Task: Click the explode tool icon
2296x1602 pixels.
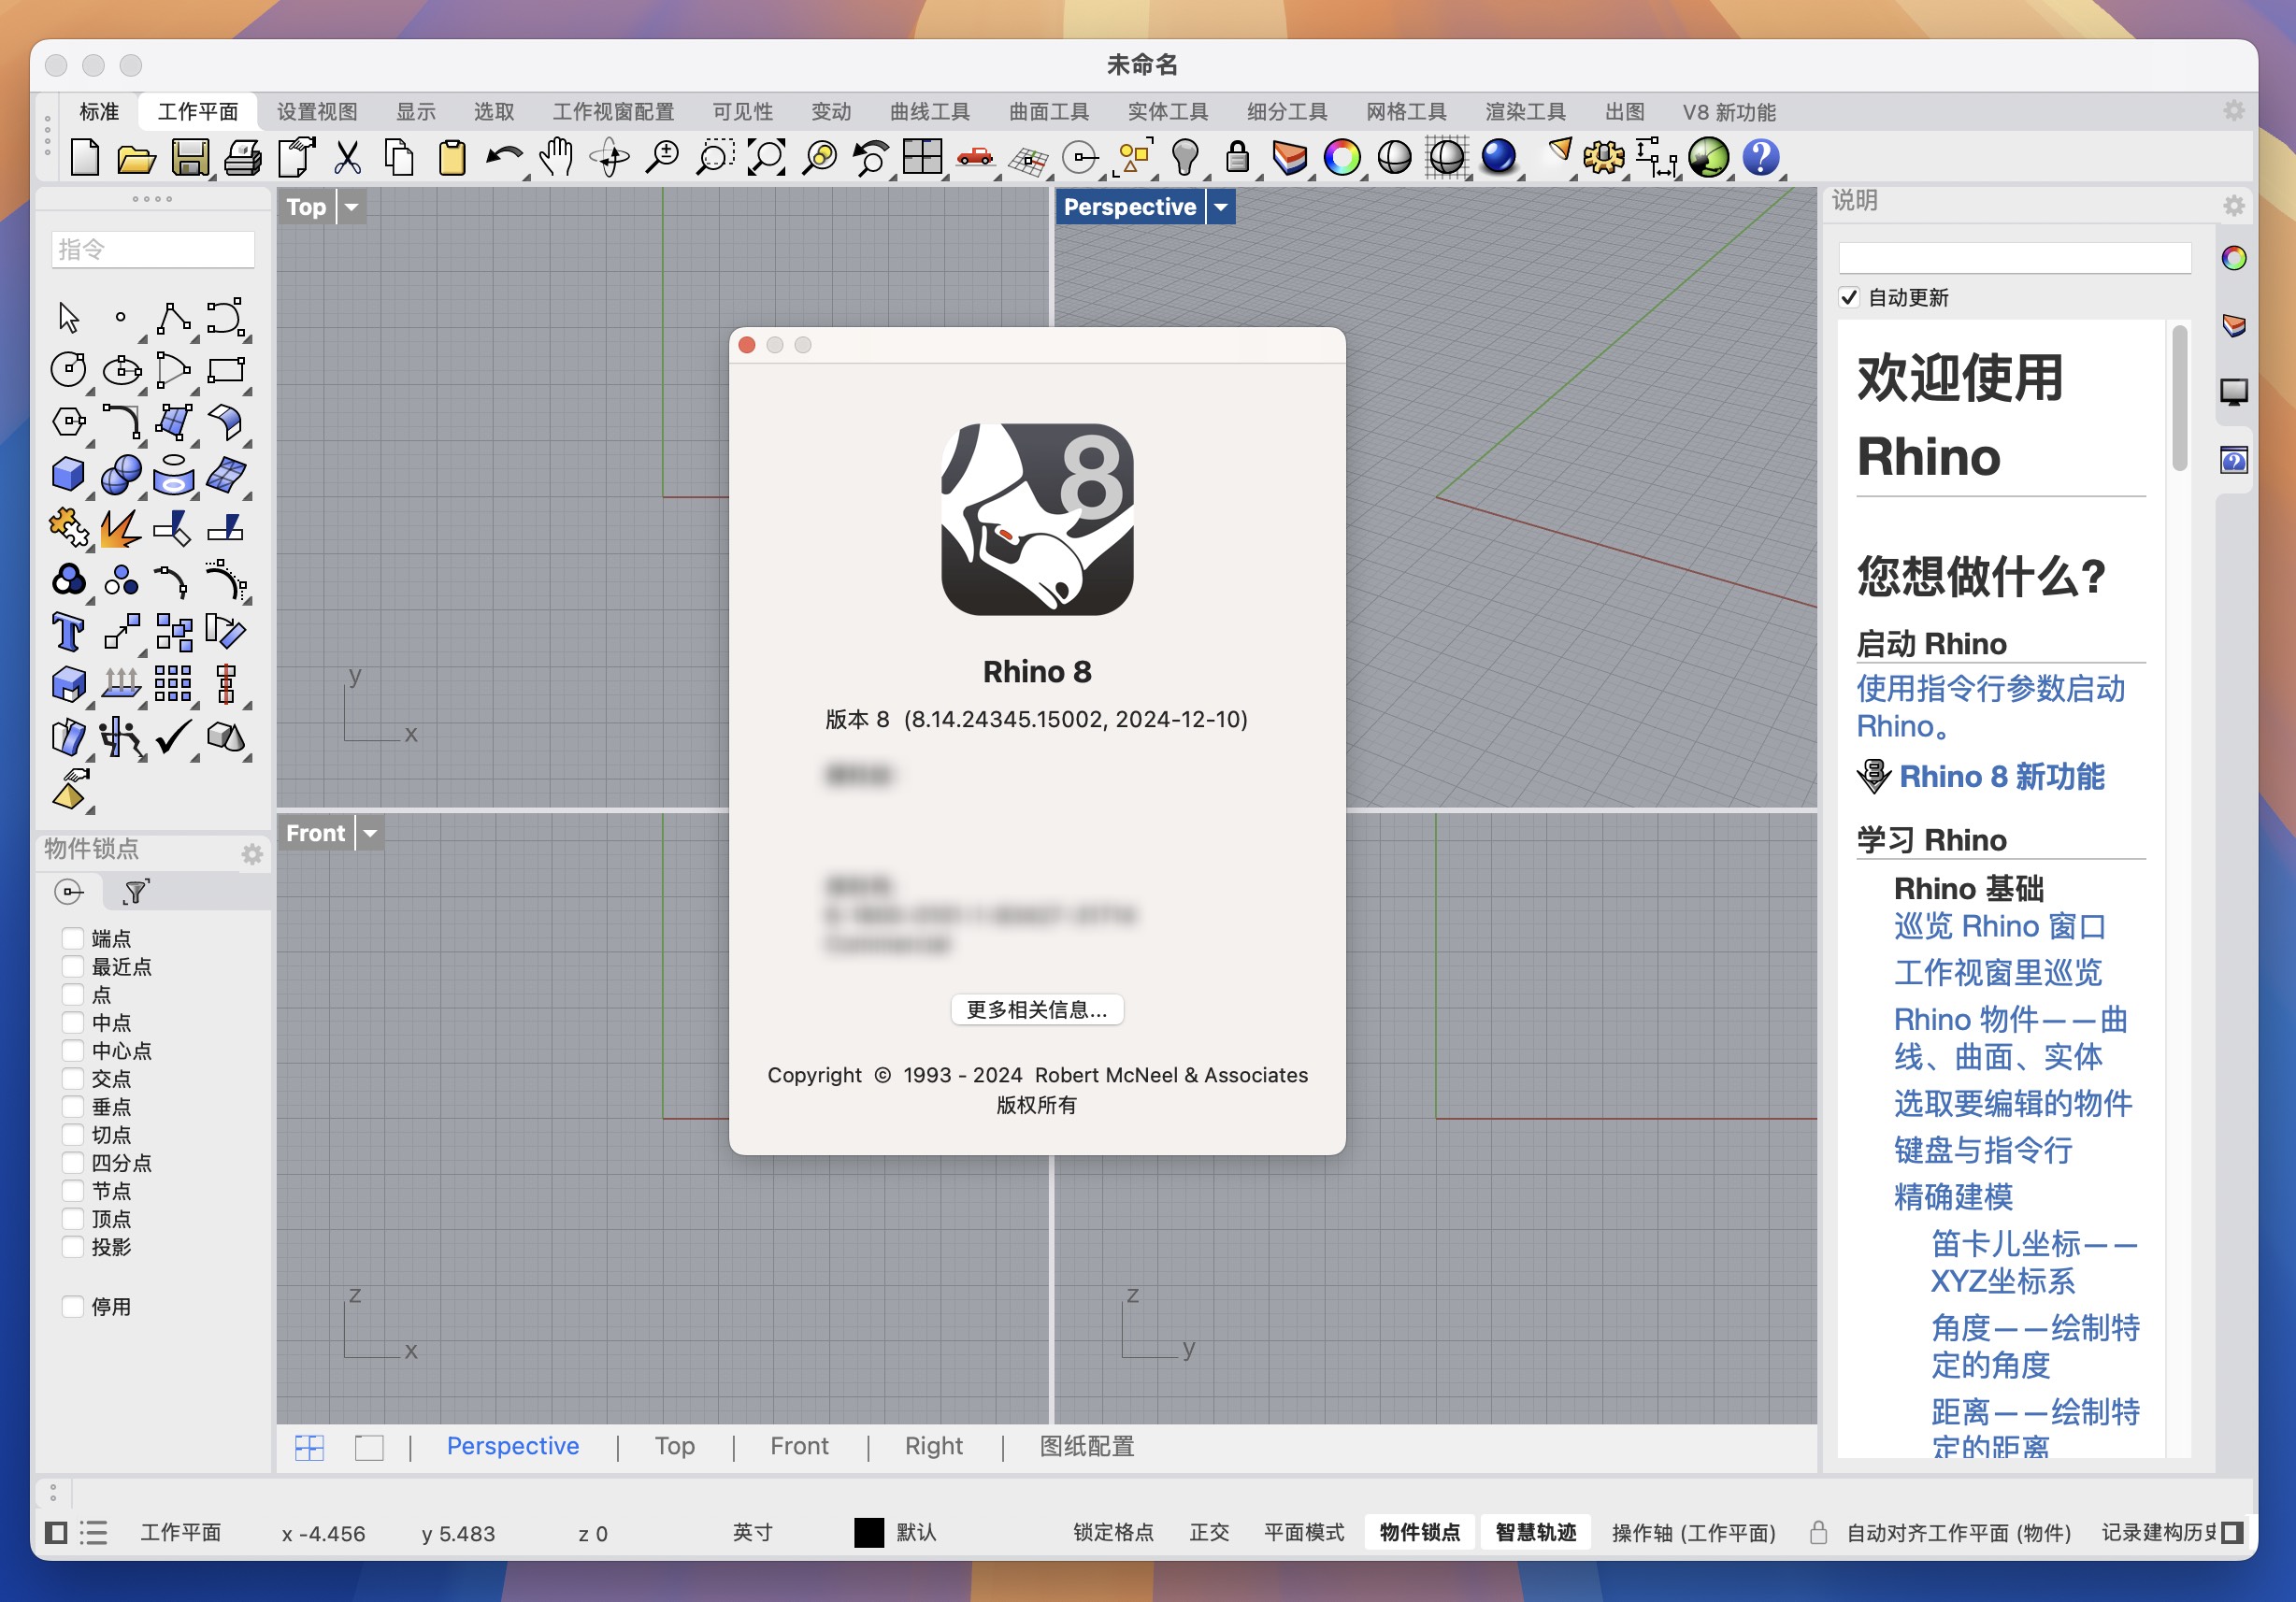Action: click(122, 527)
